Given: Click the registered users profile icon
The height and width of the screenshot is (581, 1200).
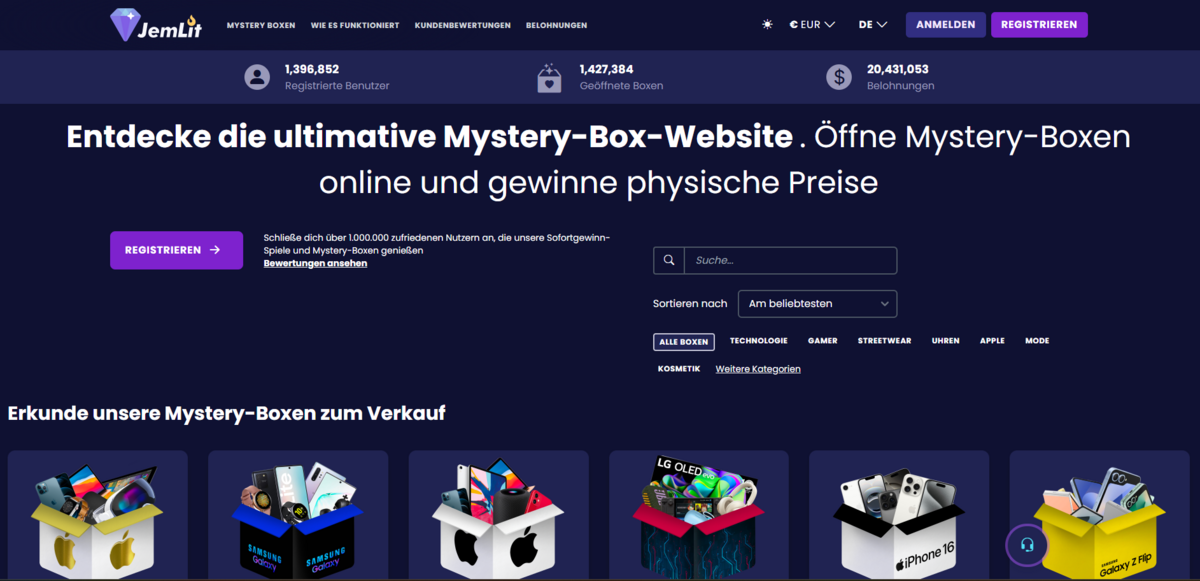Looking at the screenshot, I should pyautogui.click(x=257, y=77).
